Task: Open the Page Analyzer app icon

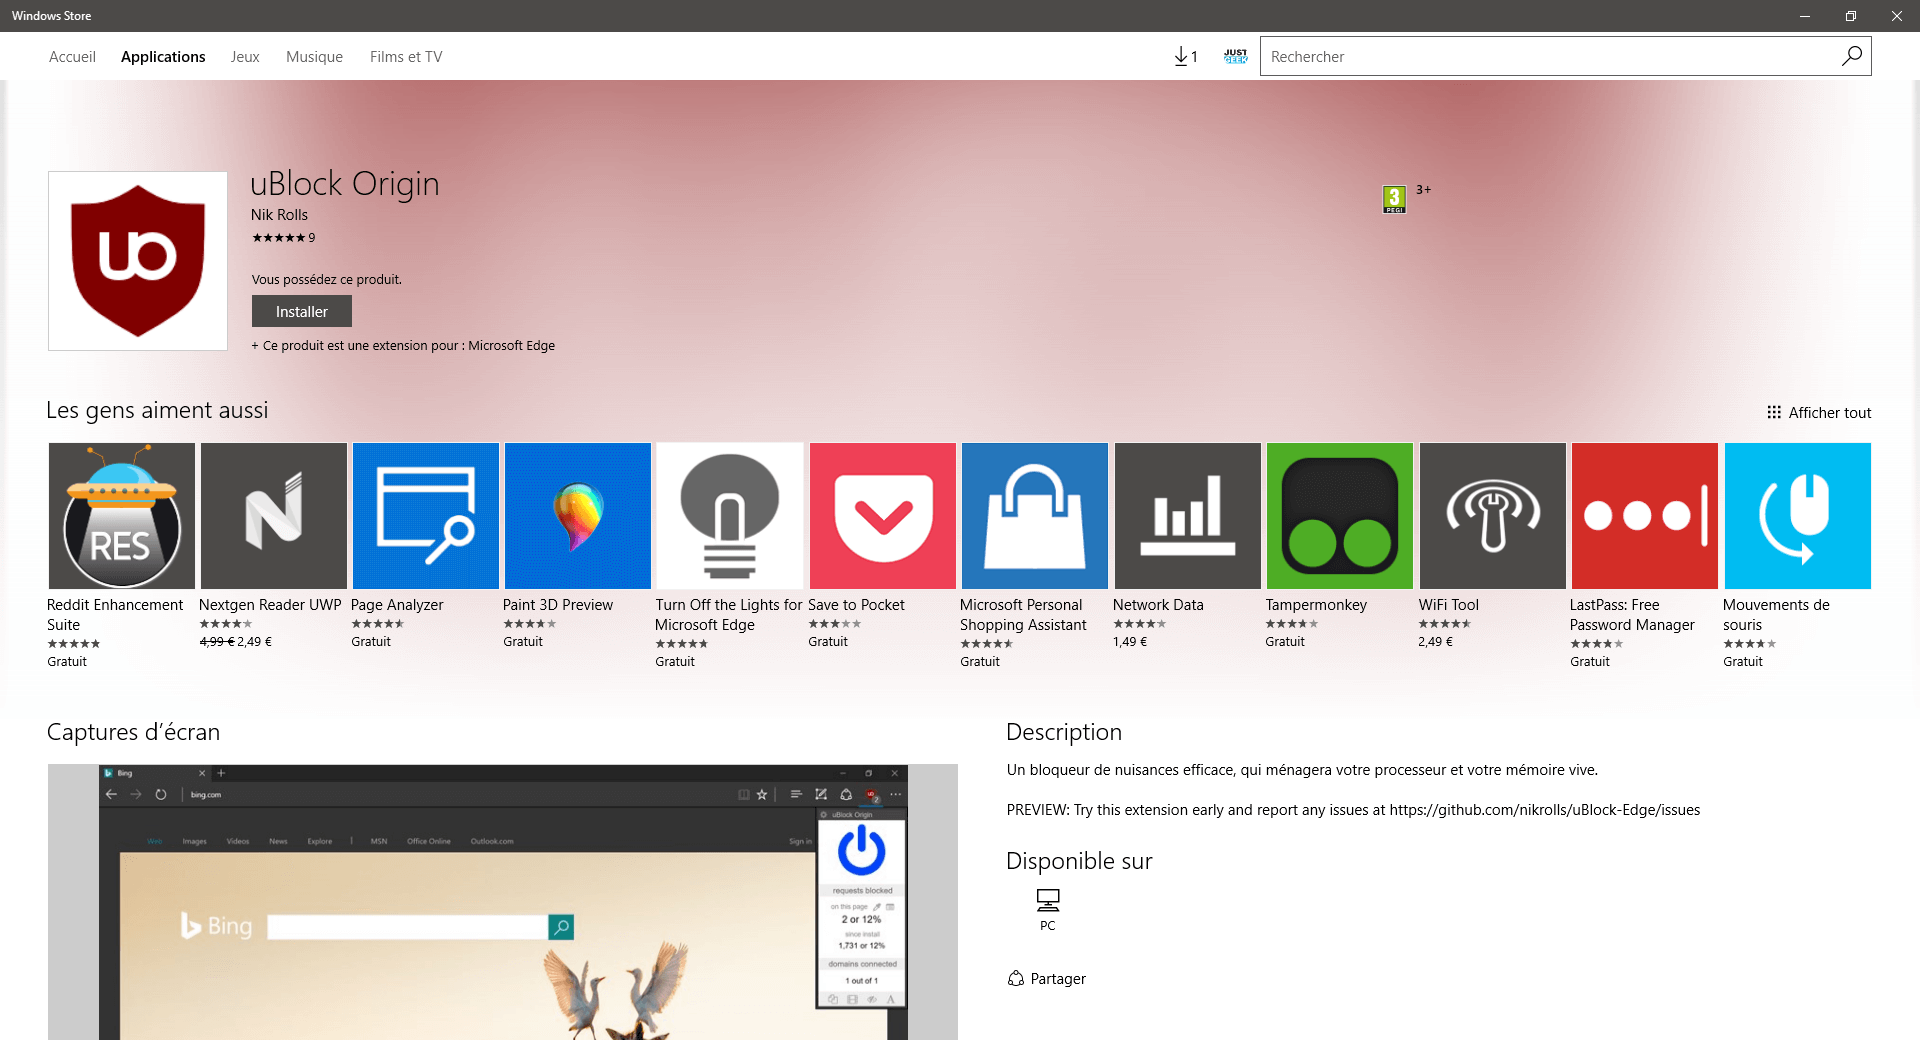Action: 426,516
